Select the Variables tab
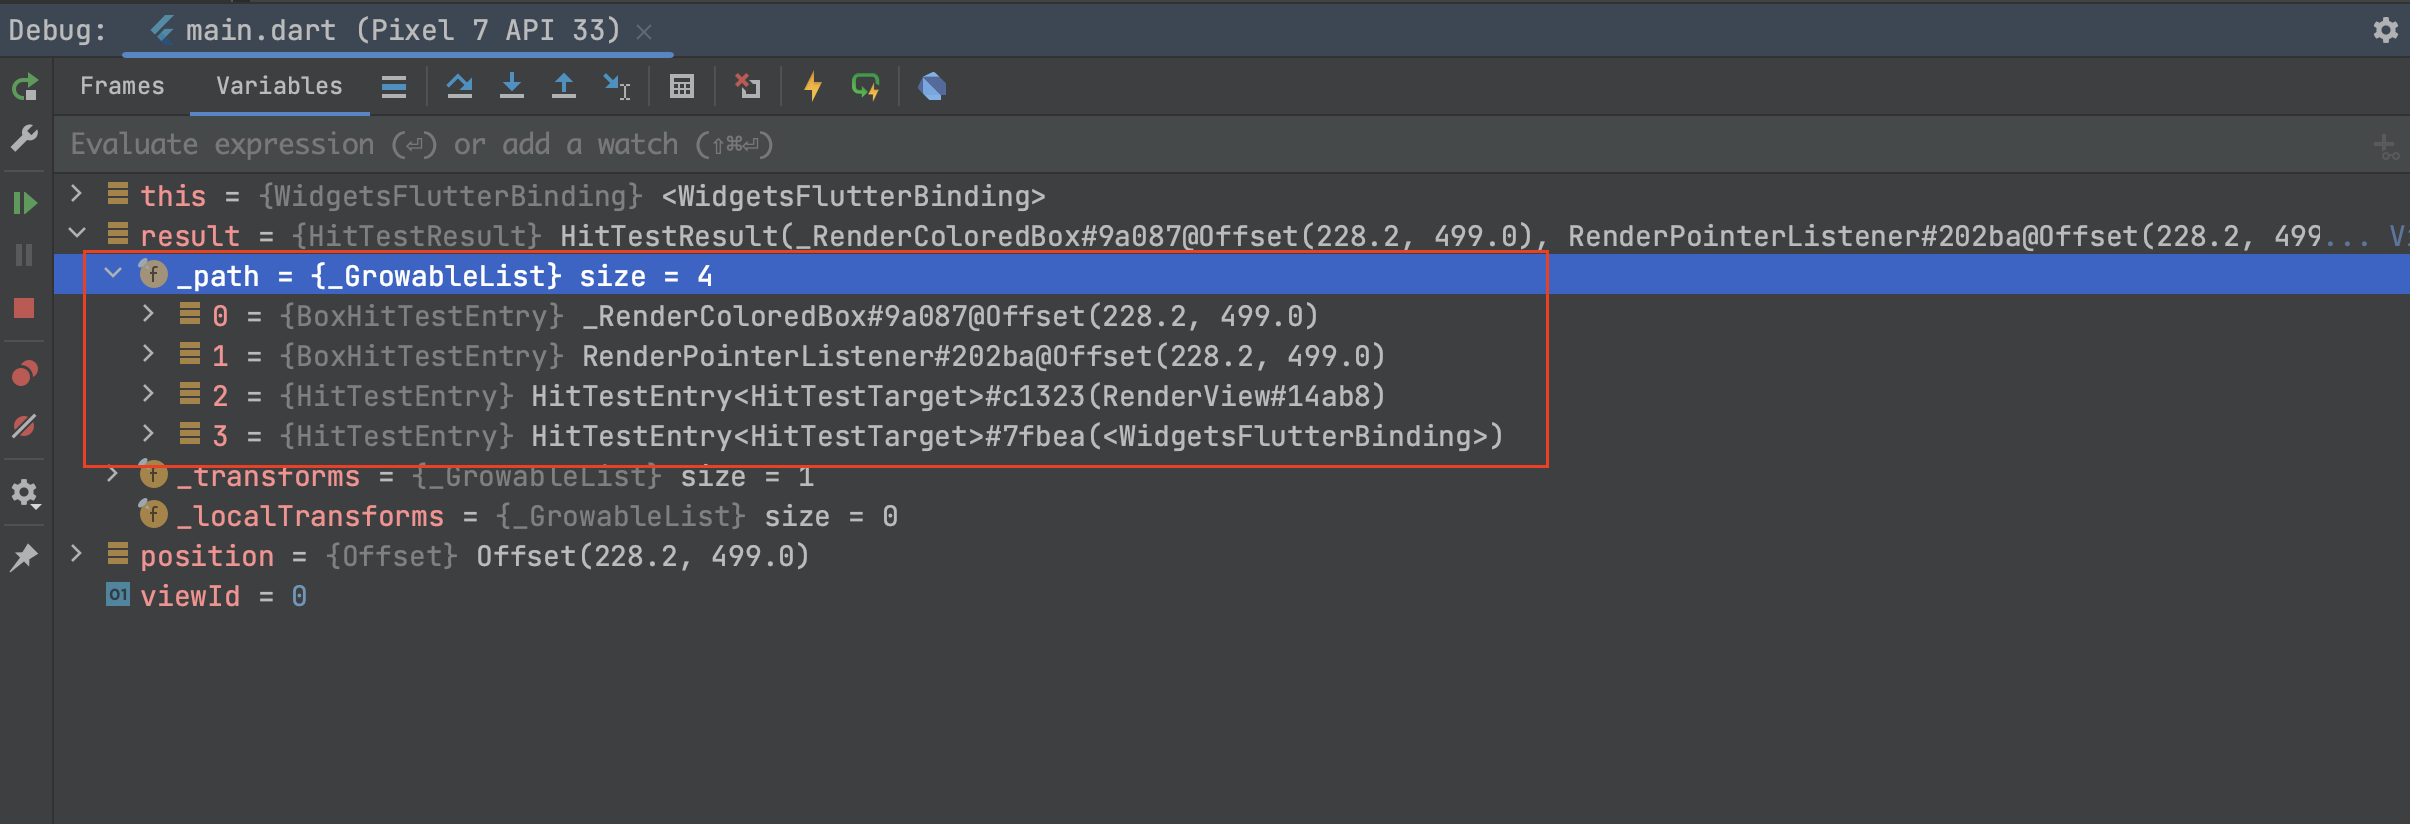 [x=279, y=86]
